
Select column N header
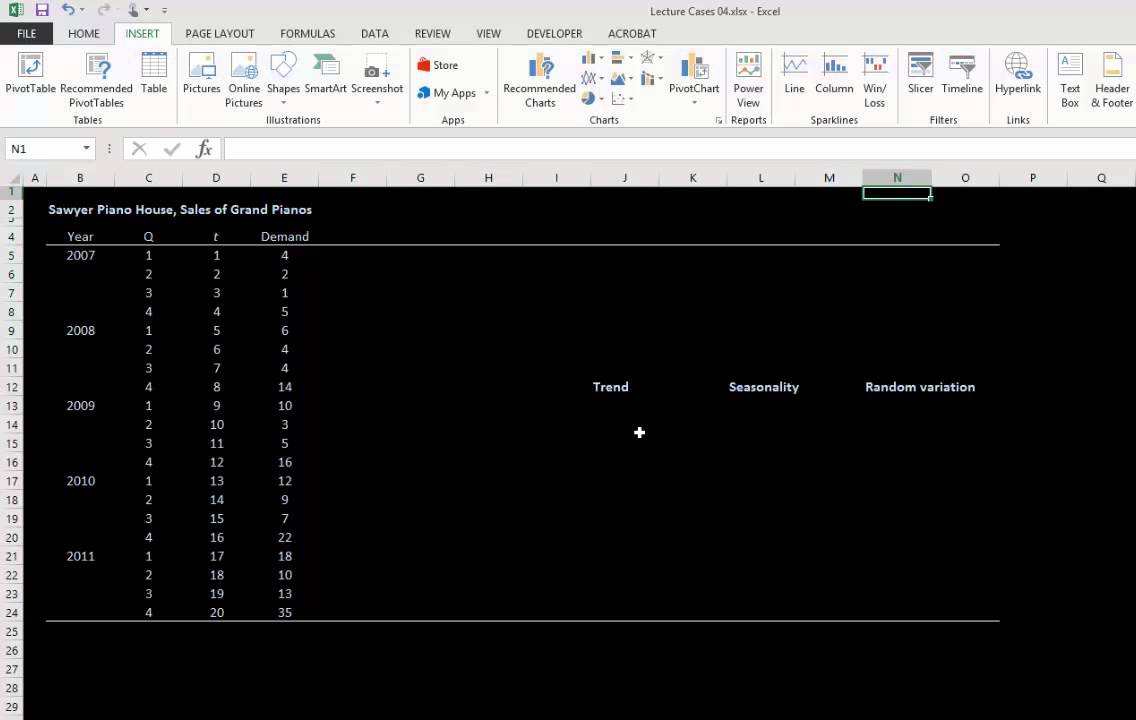pos(897,178)
